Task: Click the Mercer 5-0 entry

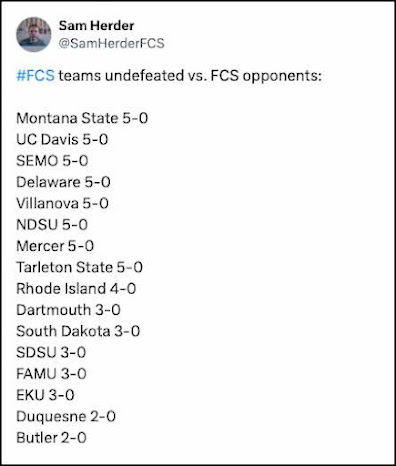Action: tap(55, 246)
